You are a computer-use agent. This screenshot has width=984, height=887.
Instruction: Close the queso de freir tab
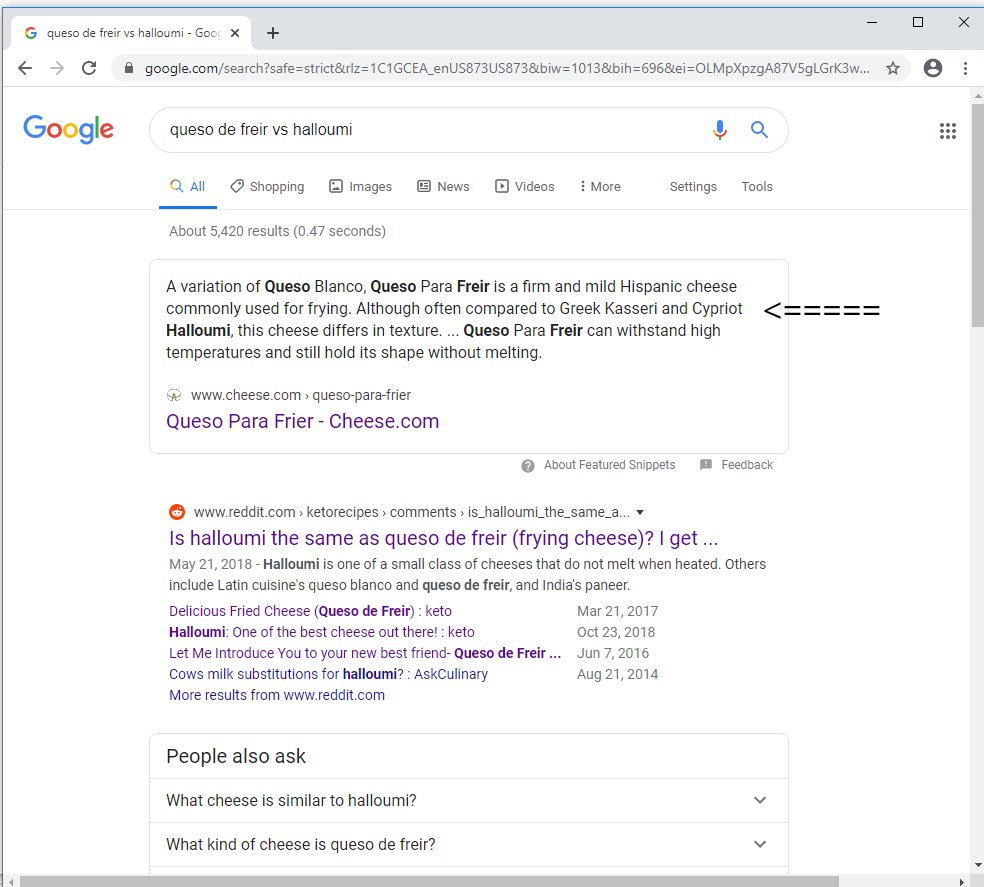(235, 33)
